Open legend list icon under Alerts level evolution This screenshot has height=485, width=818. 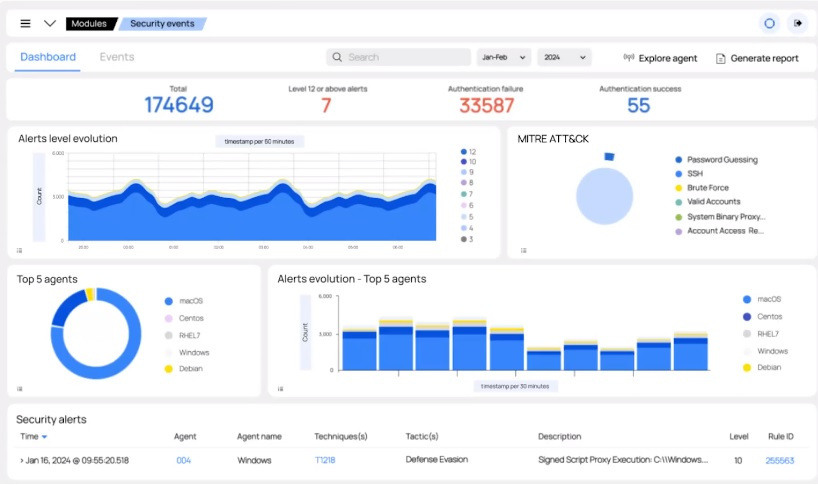coord(20,250)
